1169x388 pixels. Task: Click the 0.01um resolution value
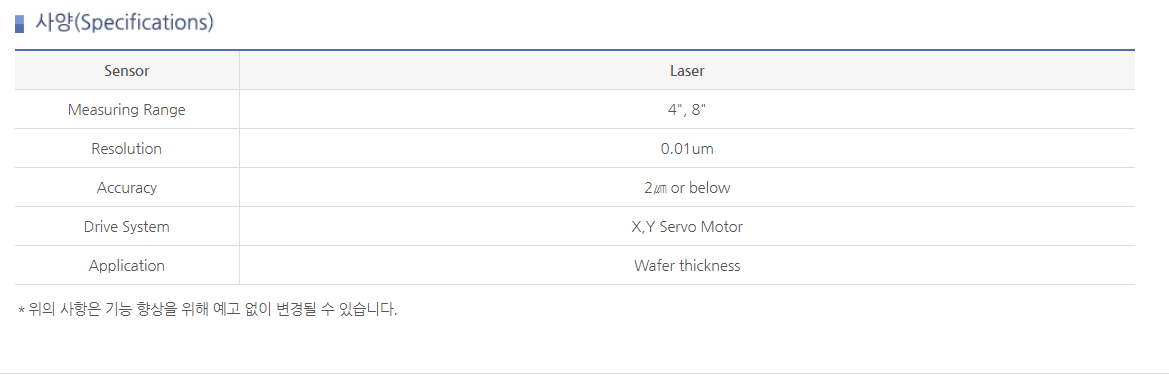point(687,148)
